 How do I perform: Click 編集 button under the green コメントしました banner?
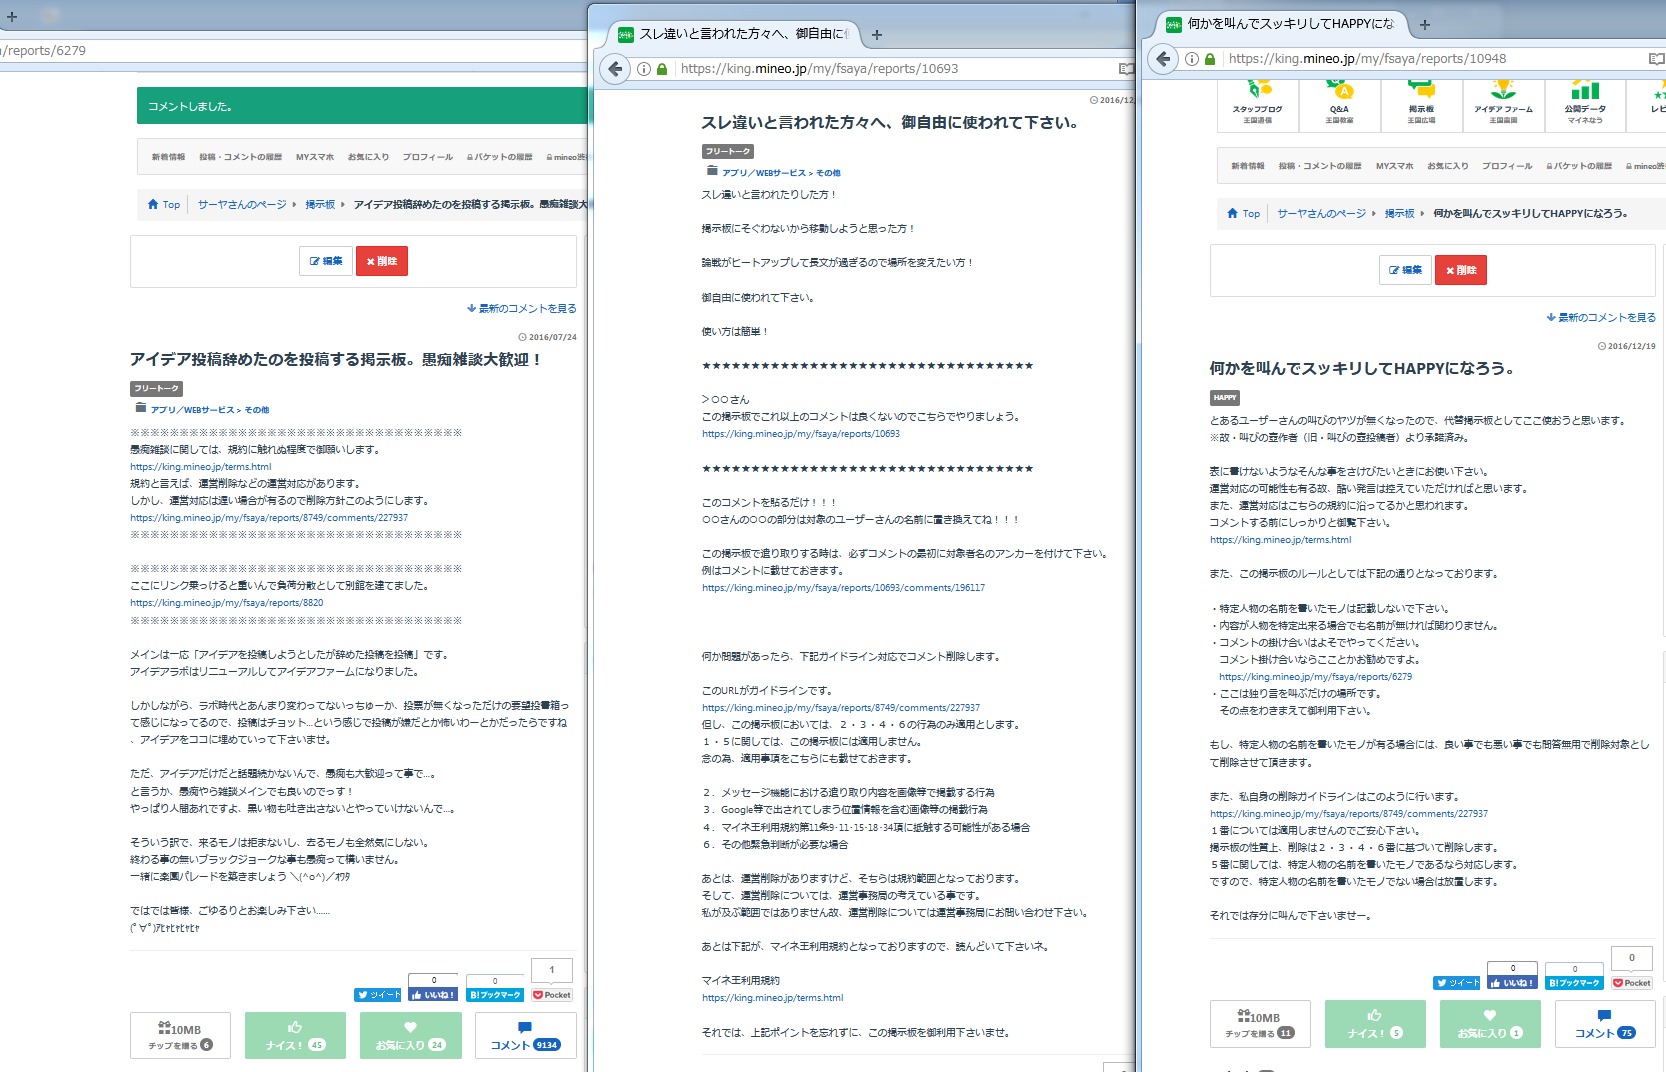[326, 261]
